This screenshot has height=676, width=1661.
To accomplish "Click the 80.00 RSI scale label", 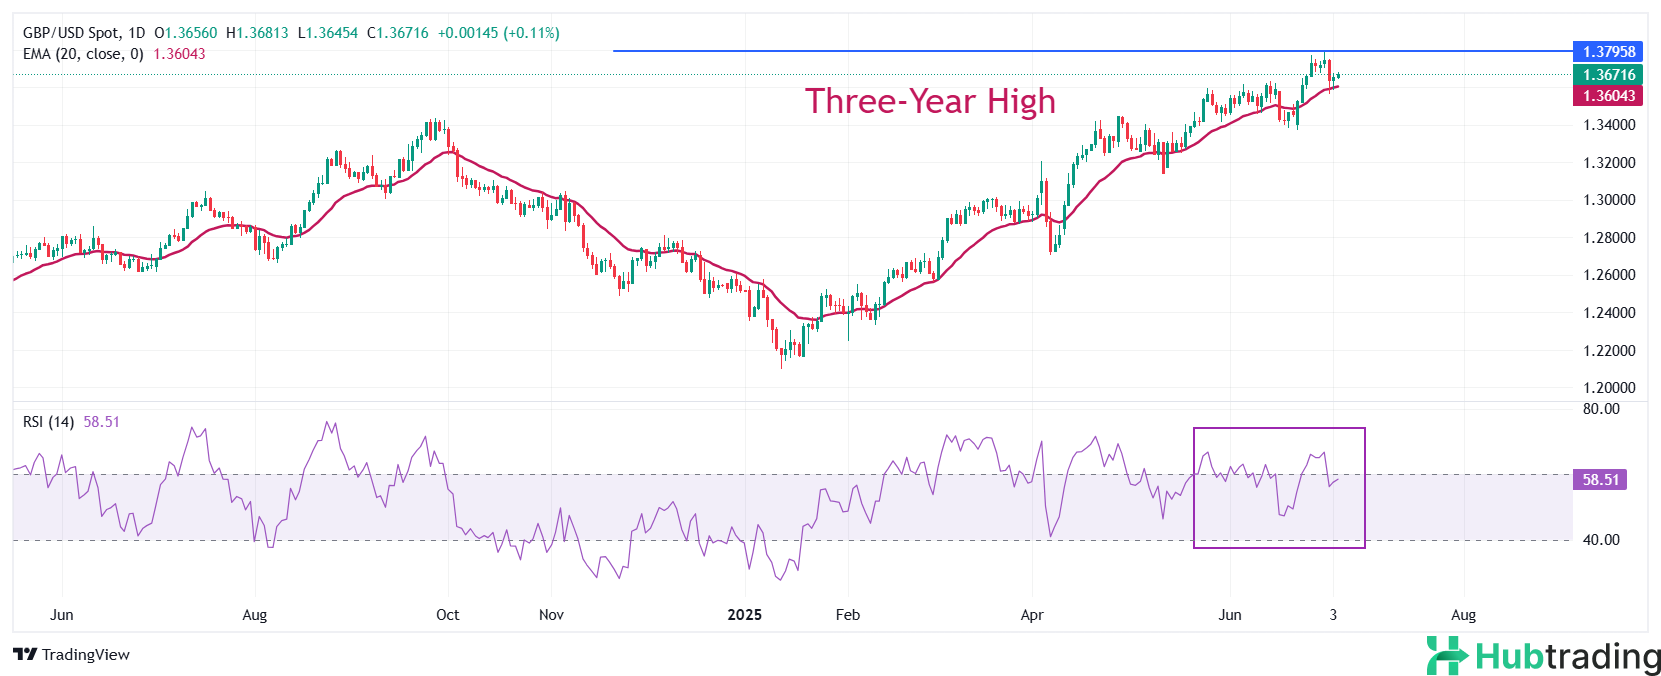I will click(x=1601, y=409).
